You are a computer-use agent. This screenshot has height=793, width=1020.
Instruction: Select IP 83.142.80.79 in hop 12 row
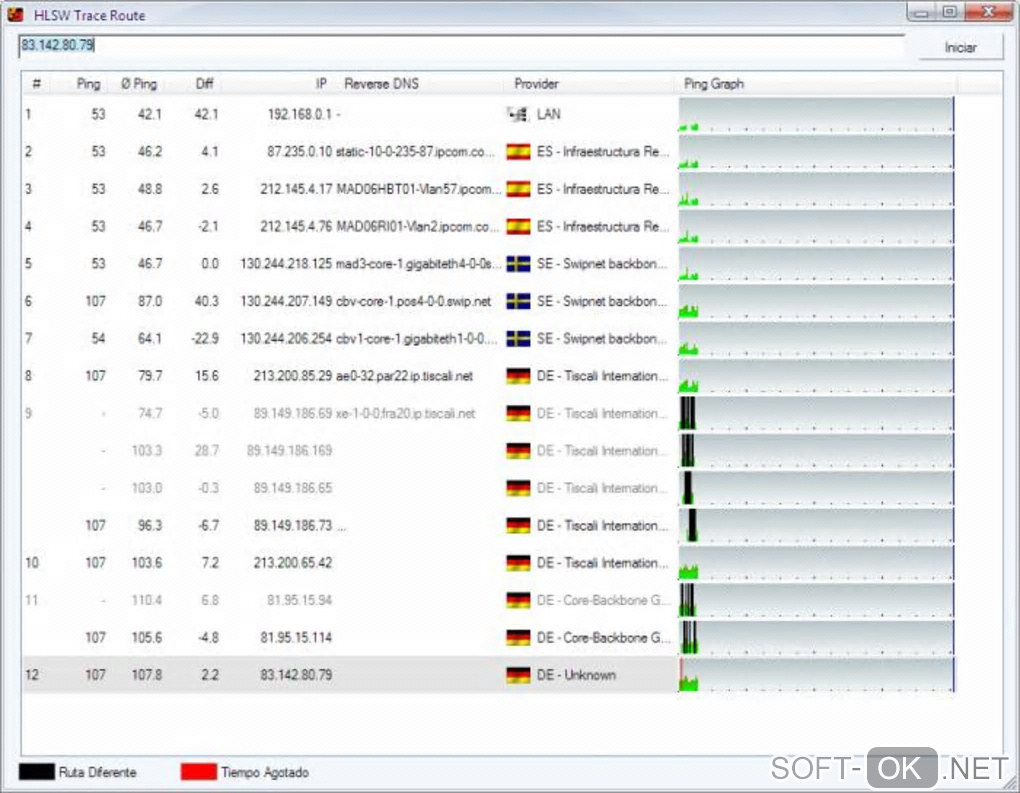click(296, 675)
